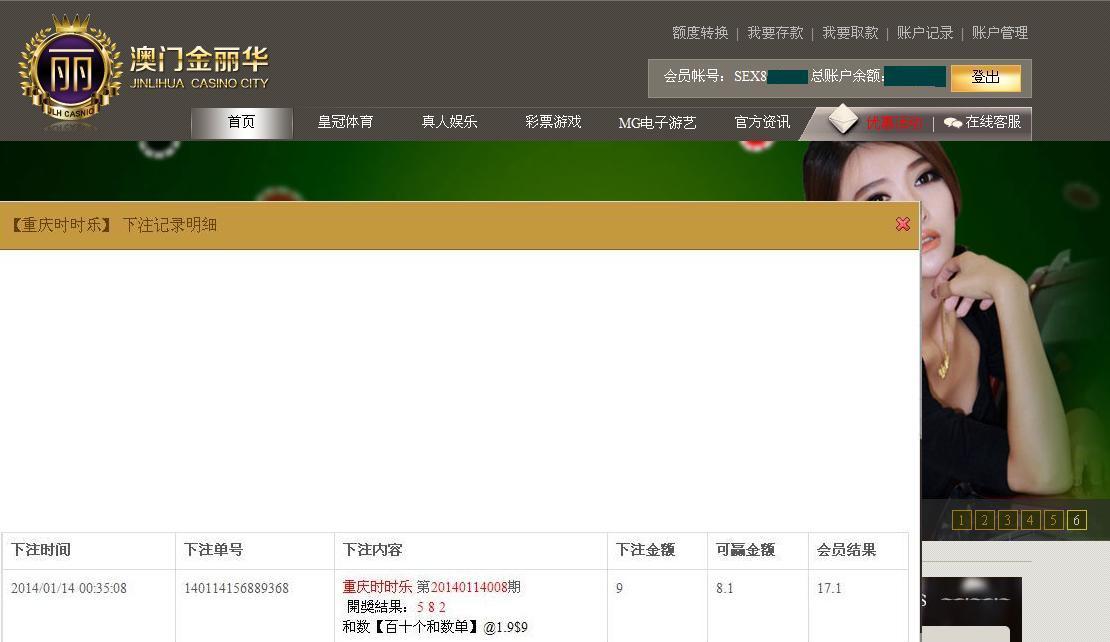Screen dimensions: 1110x642
Task: Open 账户记录 link
Action: [925, 33]
